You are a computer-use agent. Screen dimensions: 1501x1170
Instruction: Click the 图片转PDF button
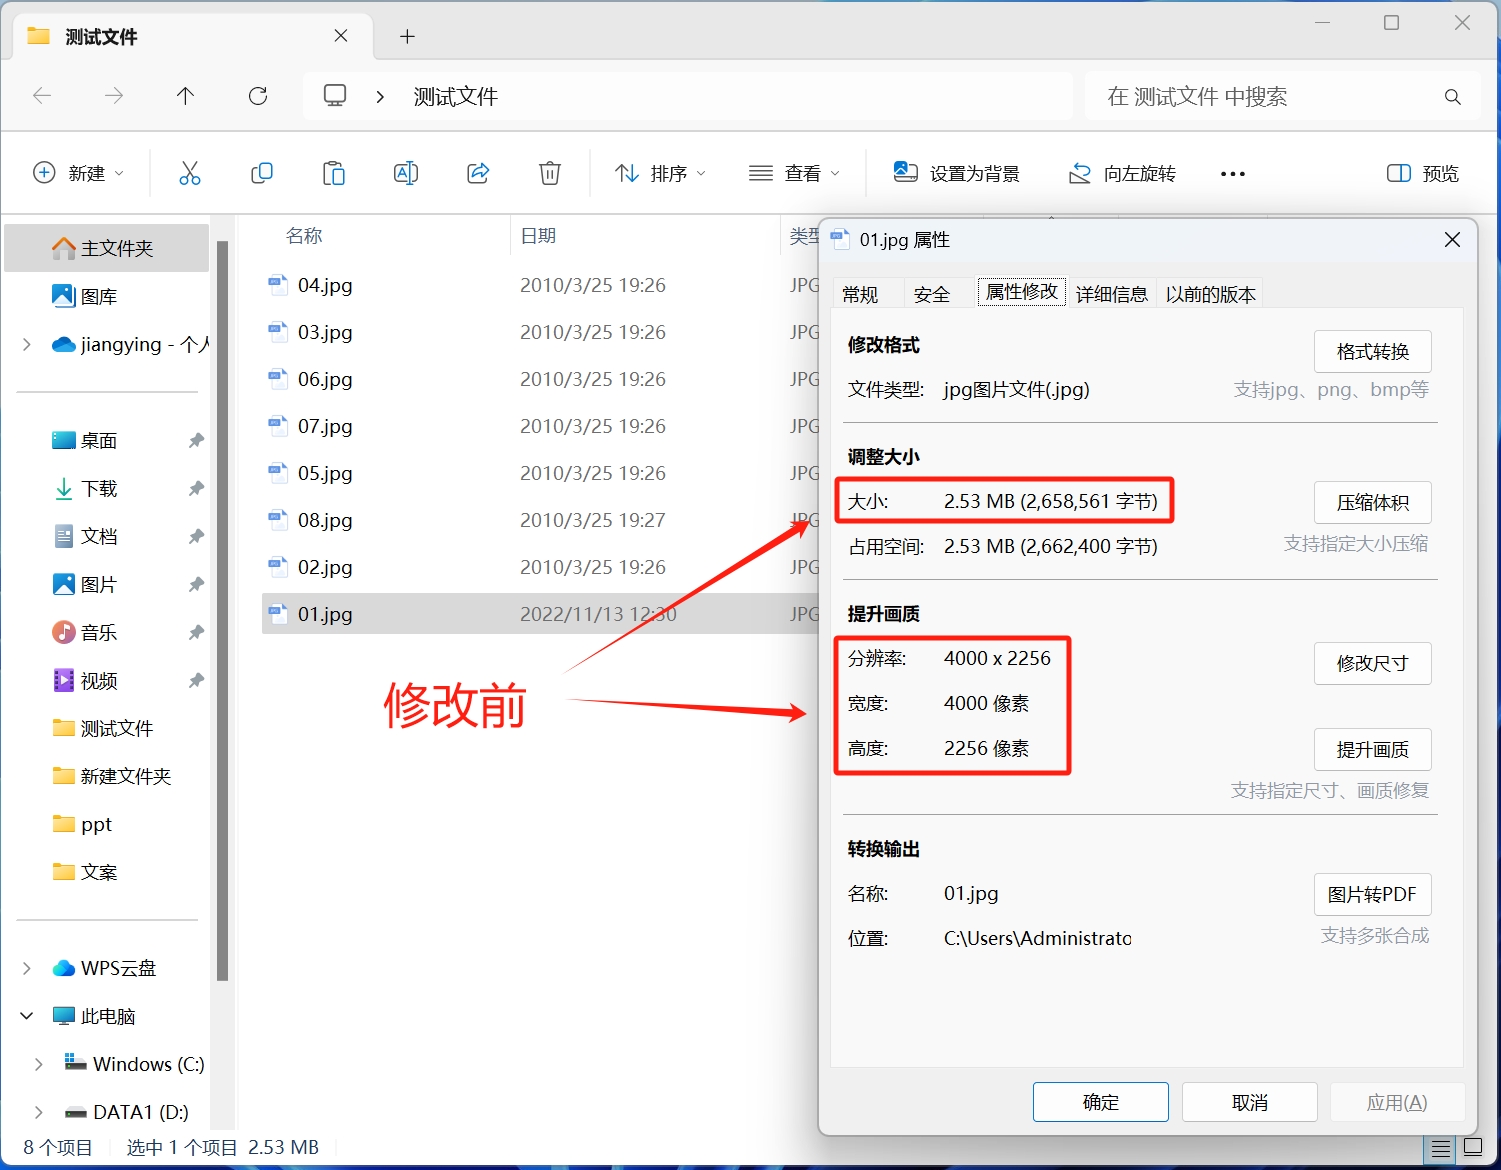tap(1372, 893)
